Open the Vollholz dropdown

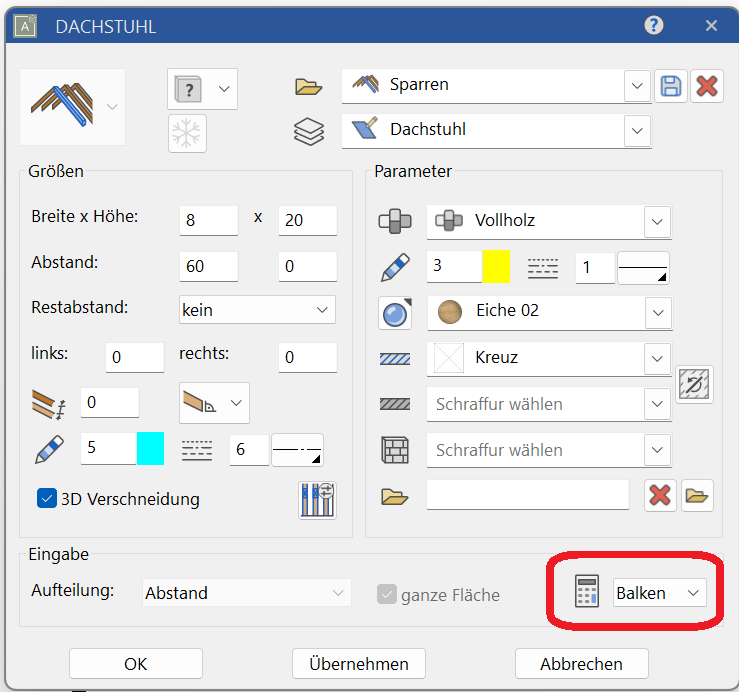point(657,222)
